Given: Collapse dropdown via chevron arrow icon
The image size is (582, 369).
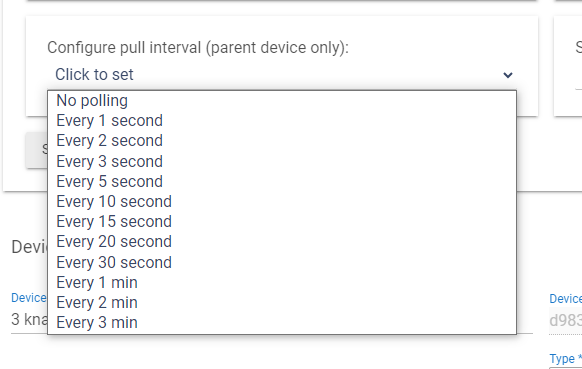Looking at the screenshot, I should coord(507,75).
